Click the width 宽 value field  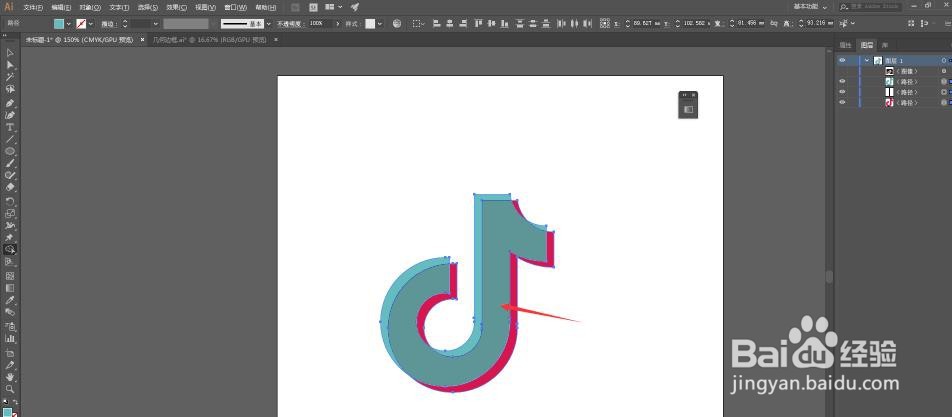click(749, 23)
